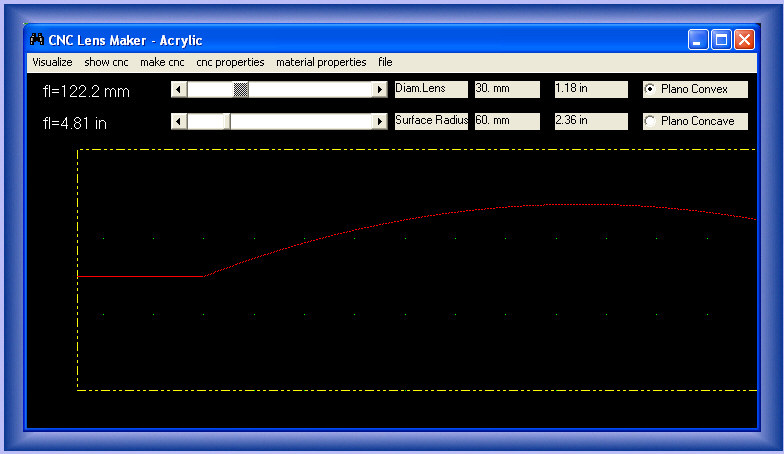Click the surface radius 60. mm field
The height and width of the screenshot is (454, 784).
click(x=506, y=121)
